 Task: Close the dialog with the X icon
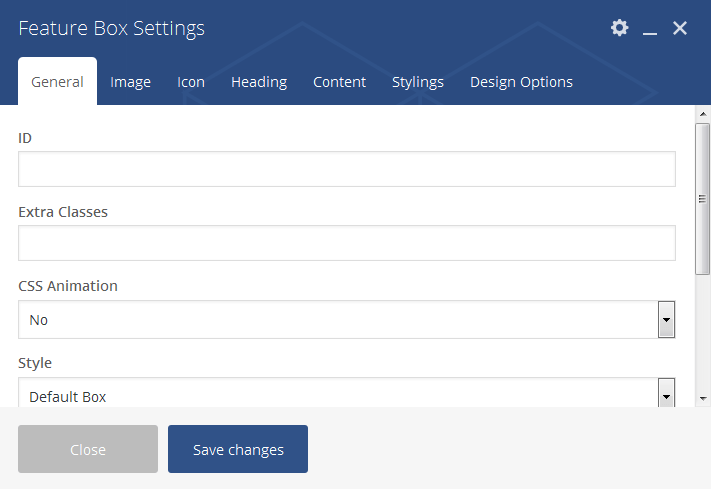(x=680, y=28)
